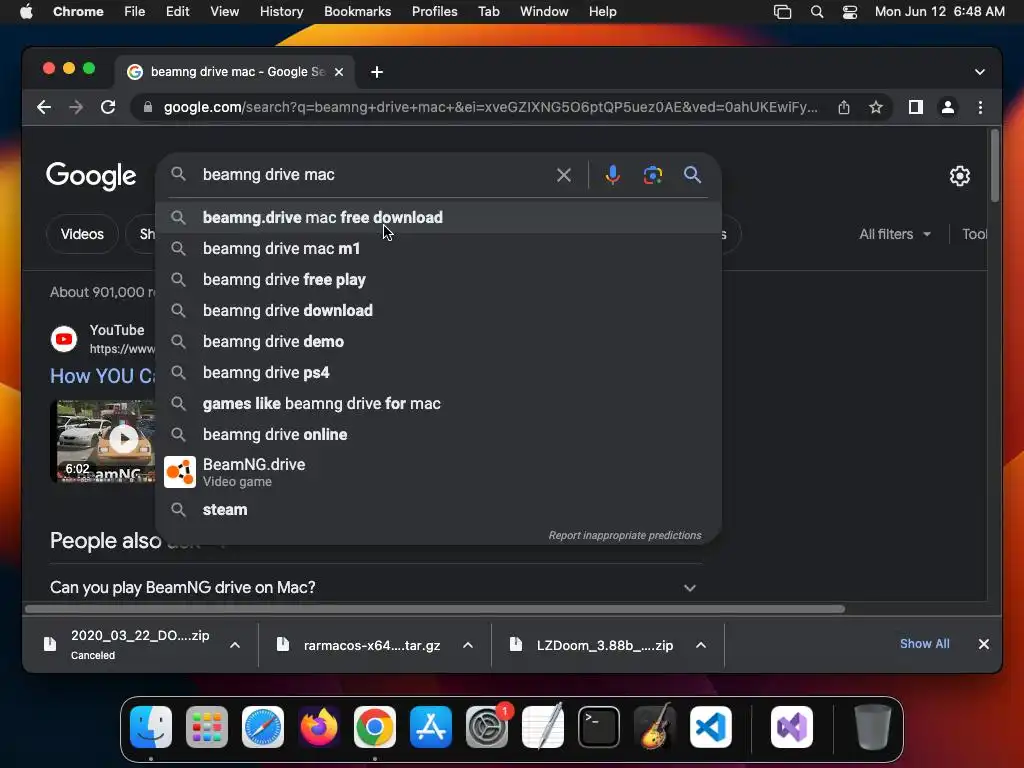
Task: Open TextEdit from the Dock
Action: (543, 727)
